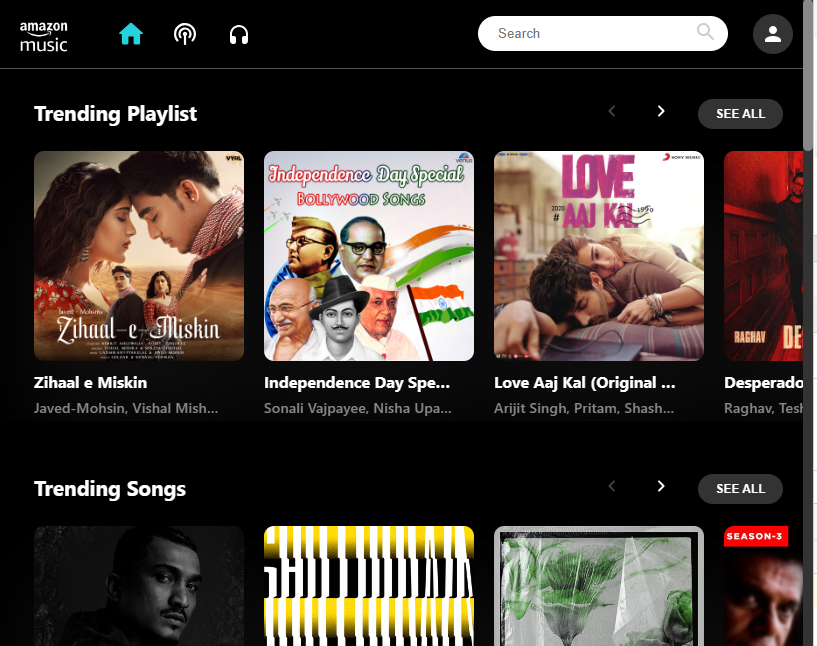Open the user profile icon
This screenshot has width=817, height=646.
click(x=773, y=34)
